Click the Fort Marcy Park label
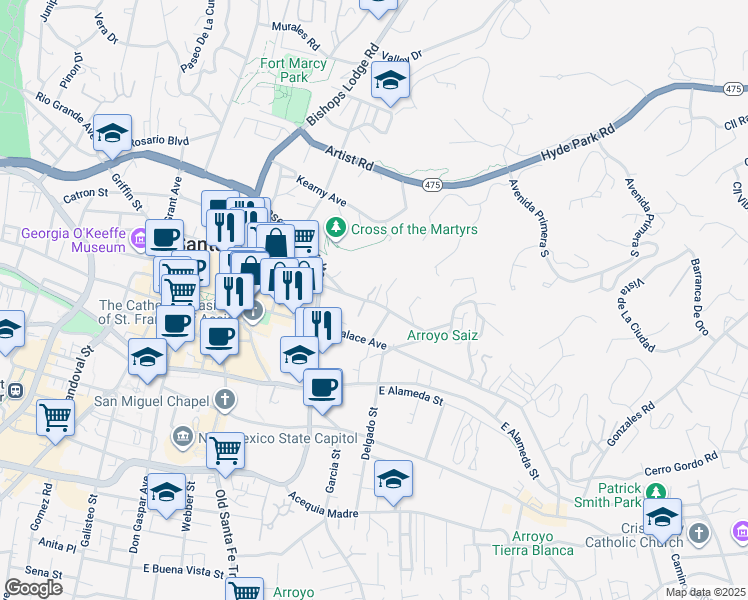Image resolution: width=748 pixels, height=600 pixels. [292, 70]
